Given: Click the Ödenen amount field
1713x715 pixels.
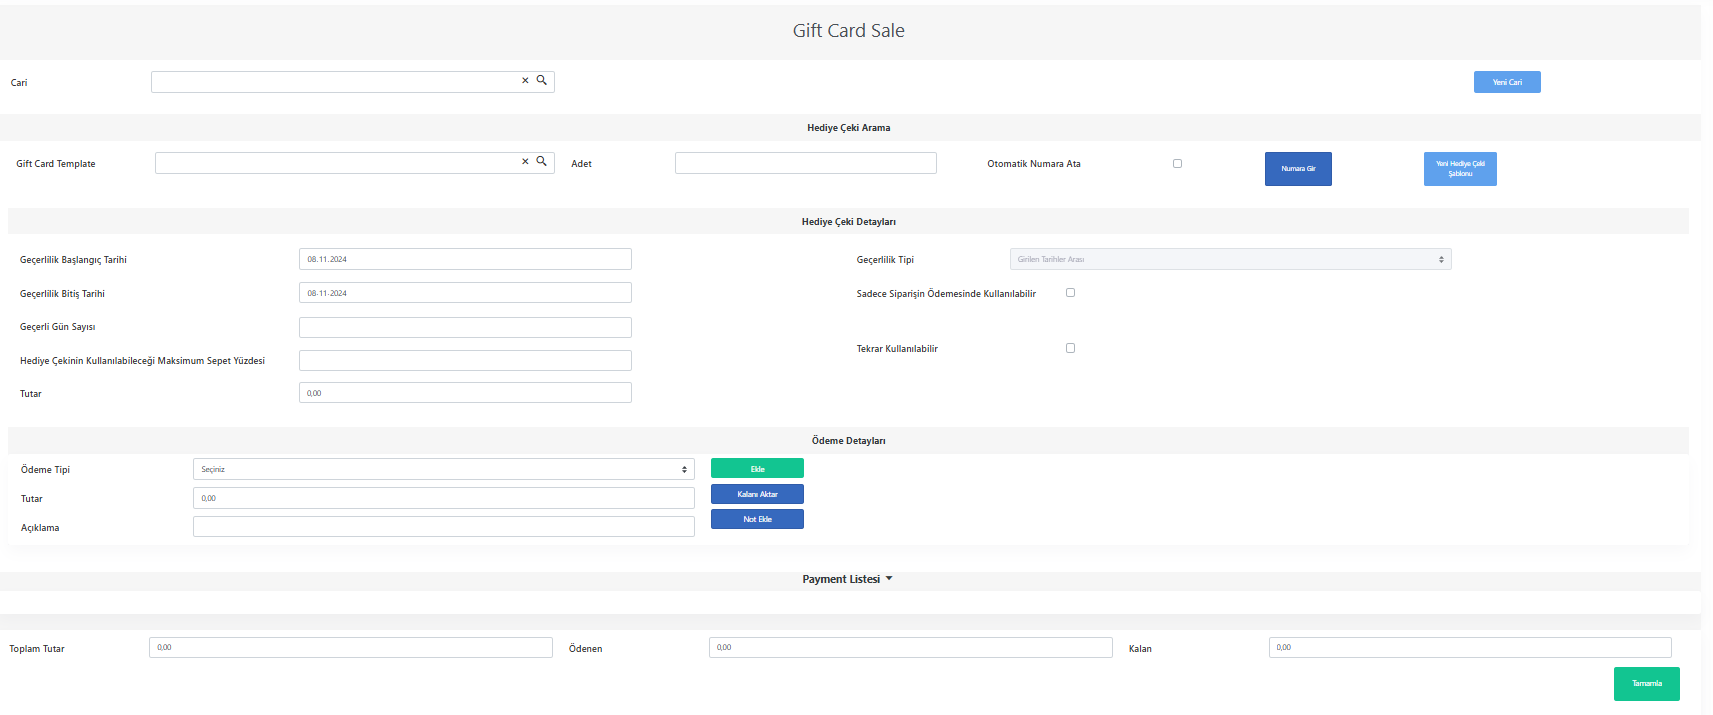Looking at the screenshot, I should pos(910,648).
